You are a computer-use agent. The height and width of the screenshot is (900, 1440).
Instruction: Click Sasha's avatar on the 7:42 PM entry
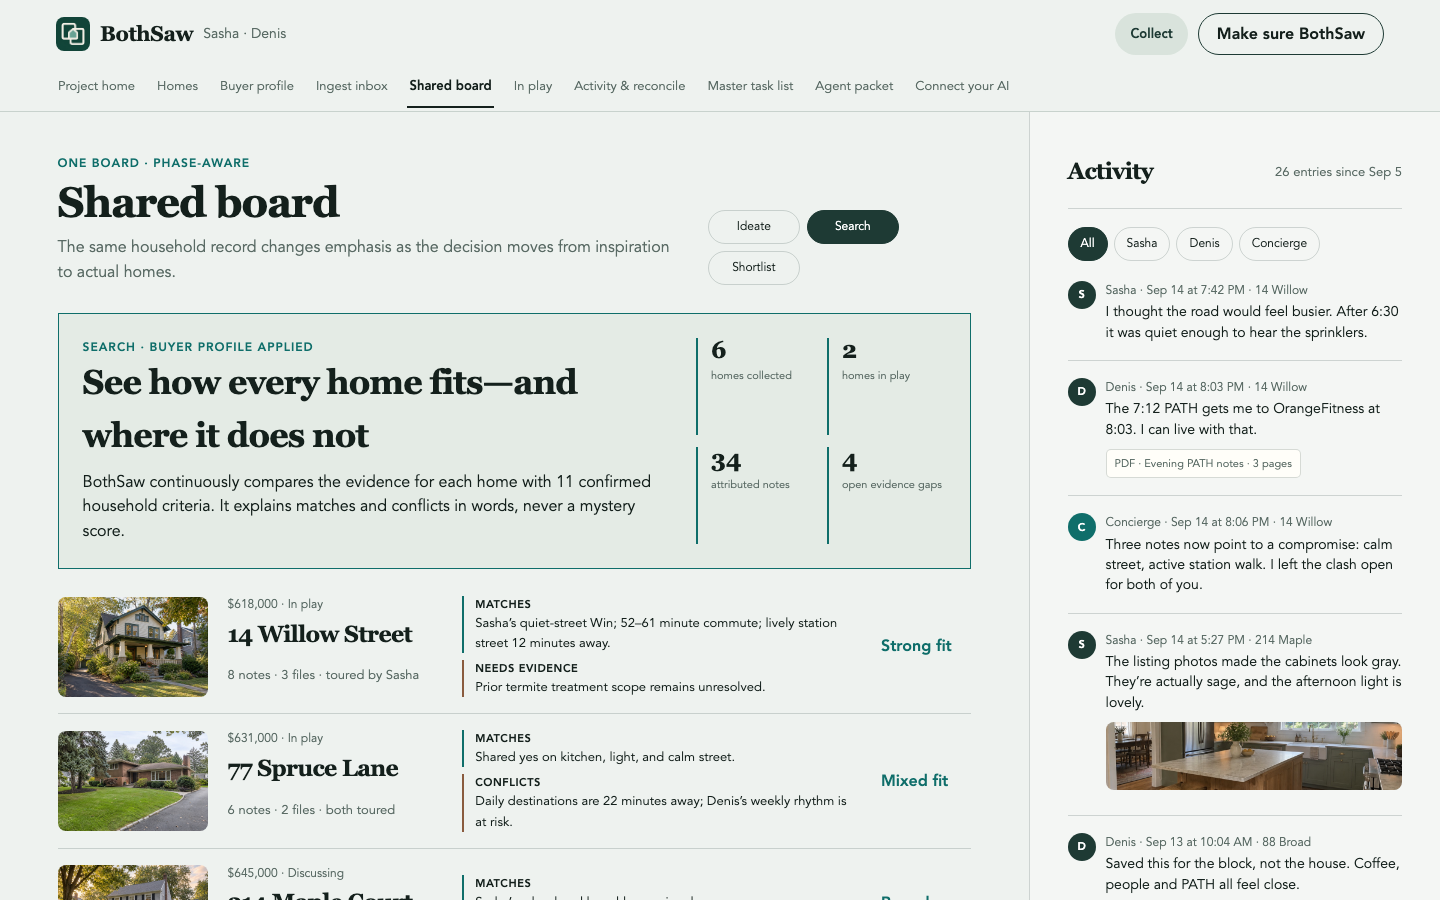click(1081, 295)
